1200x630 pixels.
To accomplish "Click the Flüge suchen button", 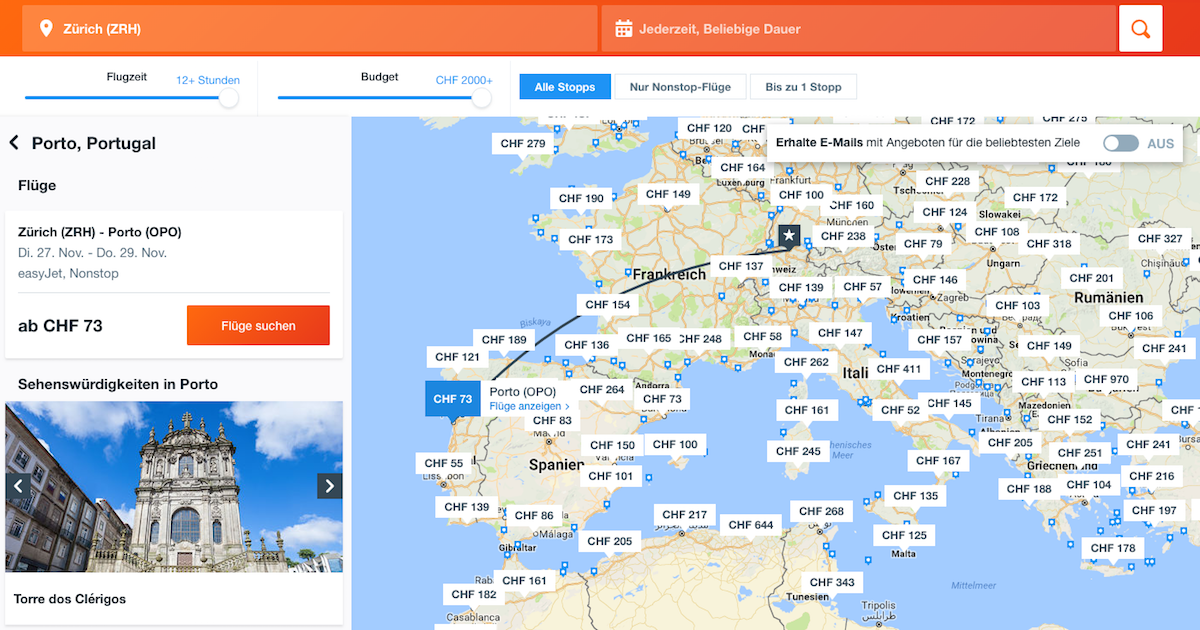I will pos(258,326).
